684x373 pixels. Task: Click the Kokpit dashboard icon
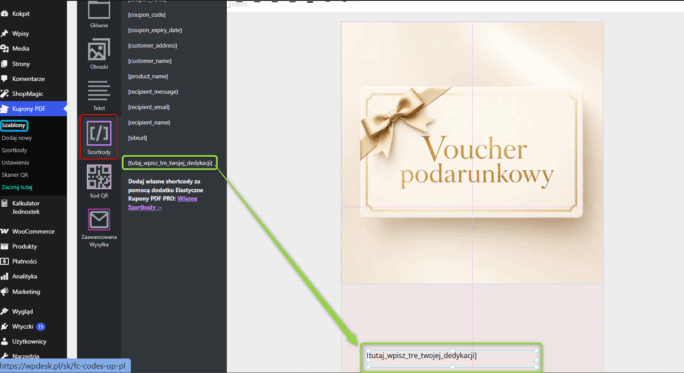(4, 14)
